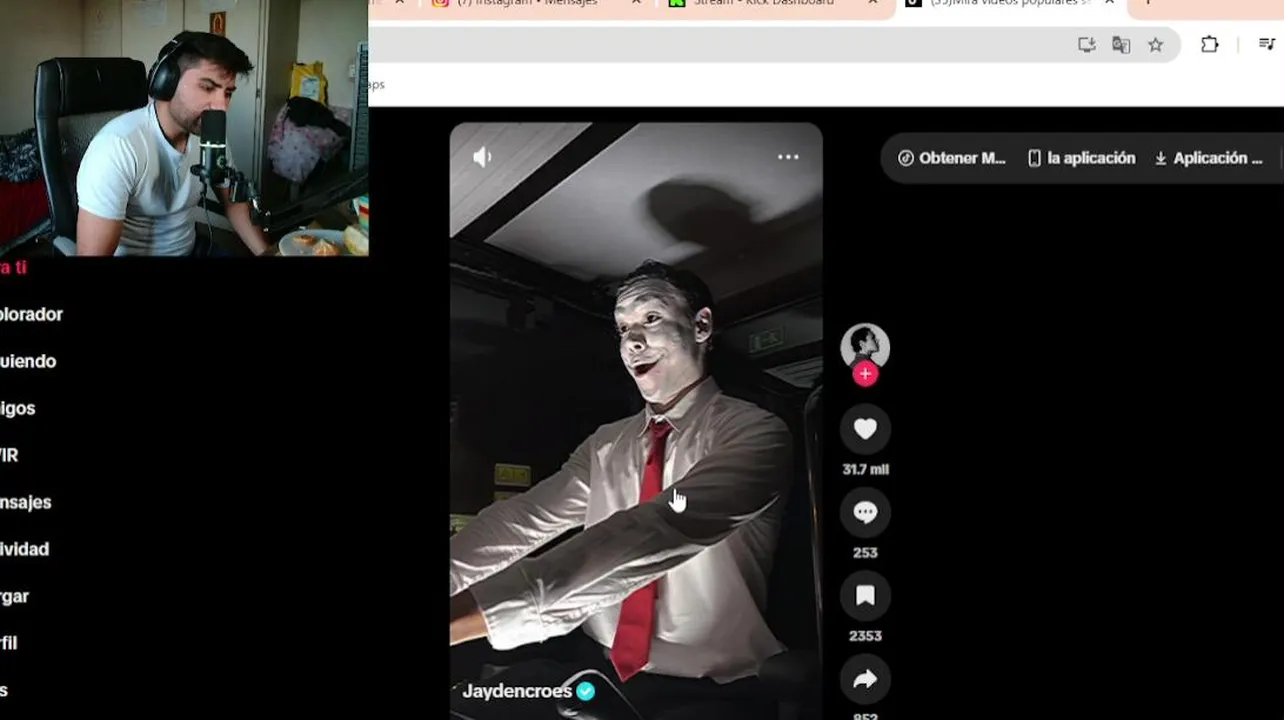Open the translate page icon

tap(1121, 44)
